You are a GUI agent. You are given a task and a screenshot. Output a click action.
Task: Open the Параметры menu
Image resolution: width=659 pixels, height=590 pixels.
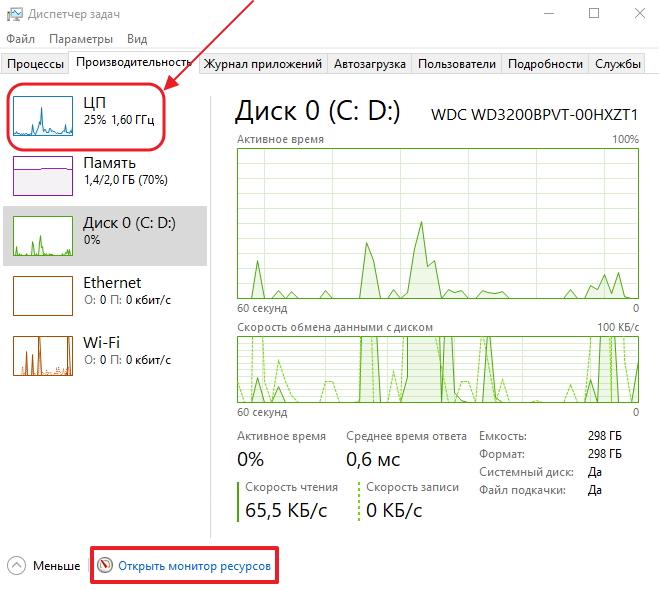81,39
